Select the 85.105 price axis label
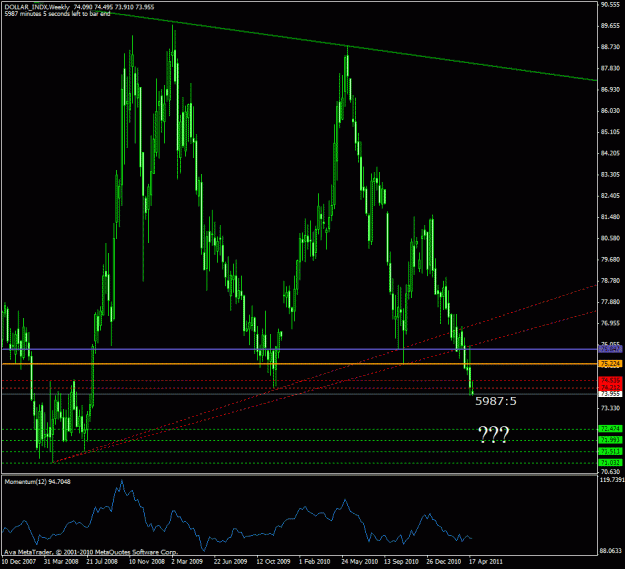 610,132
